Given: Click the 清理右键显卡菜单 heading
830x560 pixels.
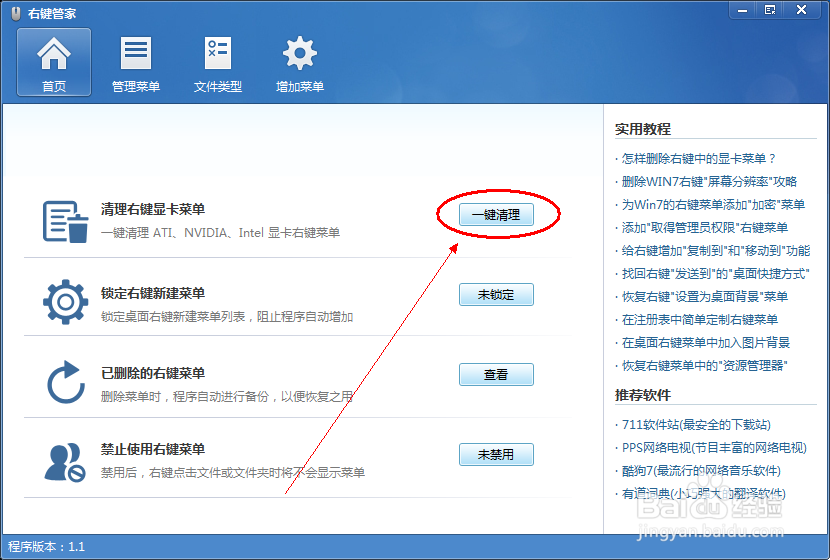Looking at the screenshot, I should (153, 209).
